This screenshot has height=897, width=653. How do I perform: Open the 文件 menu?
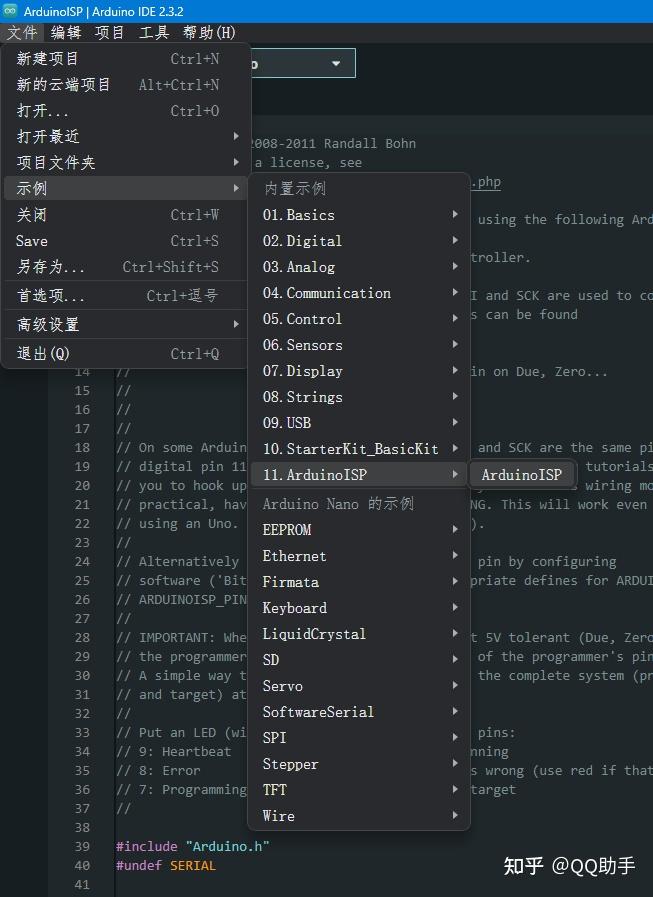22,33
